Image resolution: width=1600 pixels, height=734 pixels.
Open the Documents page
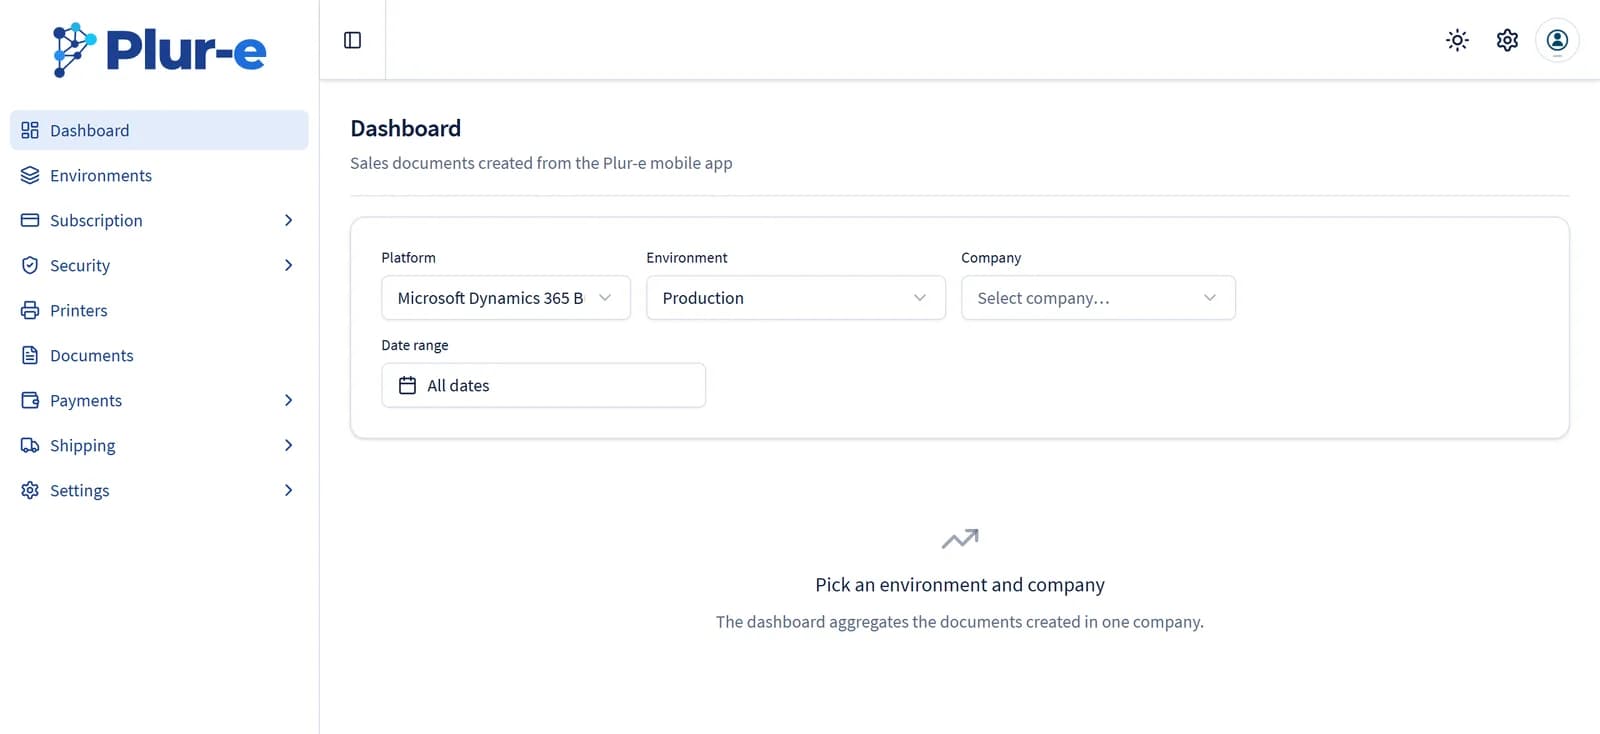coord(159,355)
